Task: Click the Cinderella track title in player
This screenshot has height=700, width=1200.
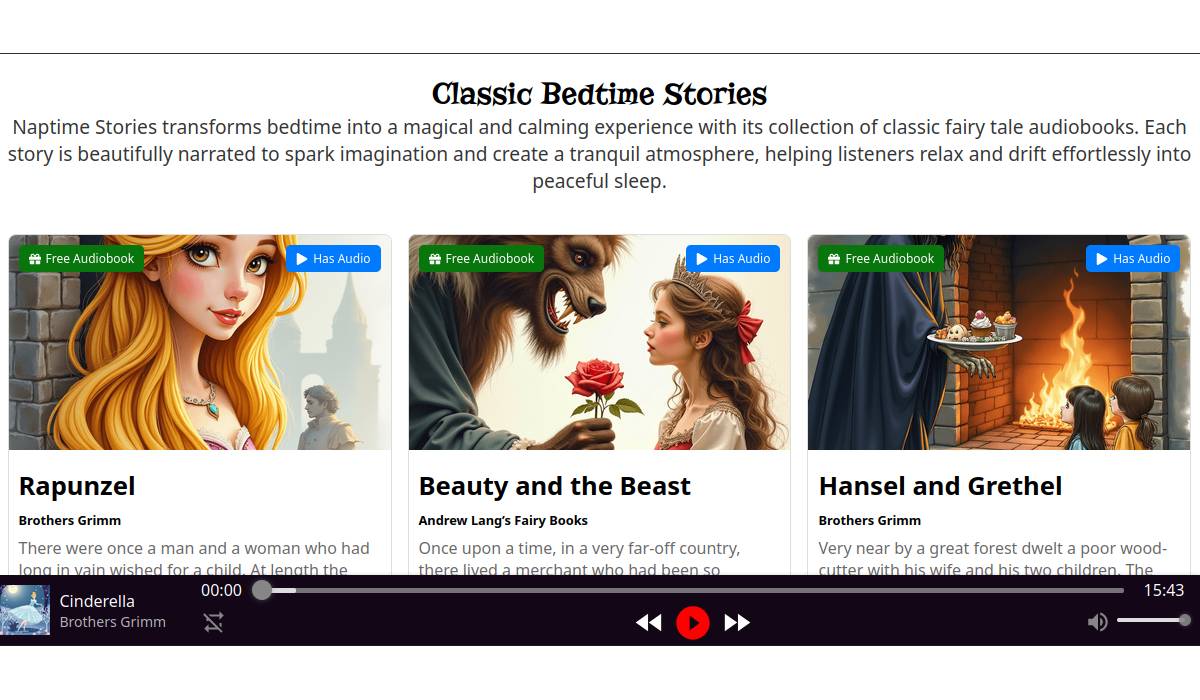Action: [97, 601]
